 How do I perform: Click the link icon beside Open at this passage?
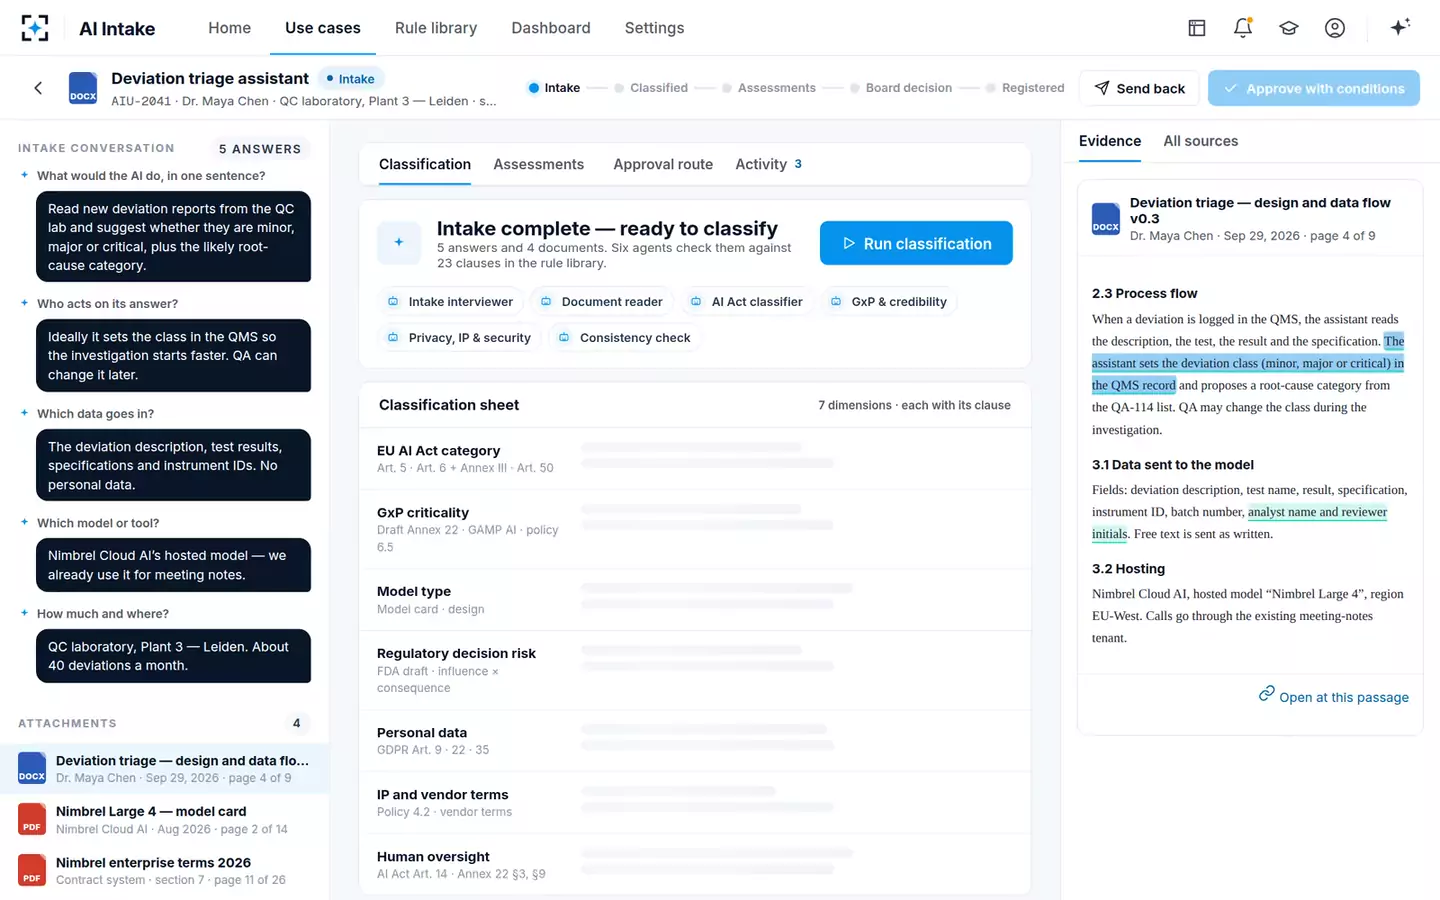pos(1266,694)
